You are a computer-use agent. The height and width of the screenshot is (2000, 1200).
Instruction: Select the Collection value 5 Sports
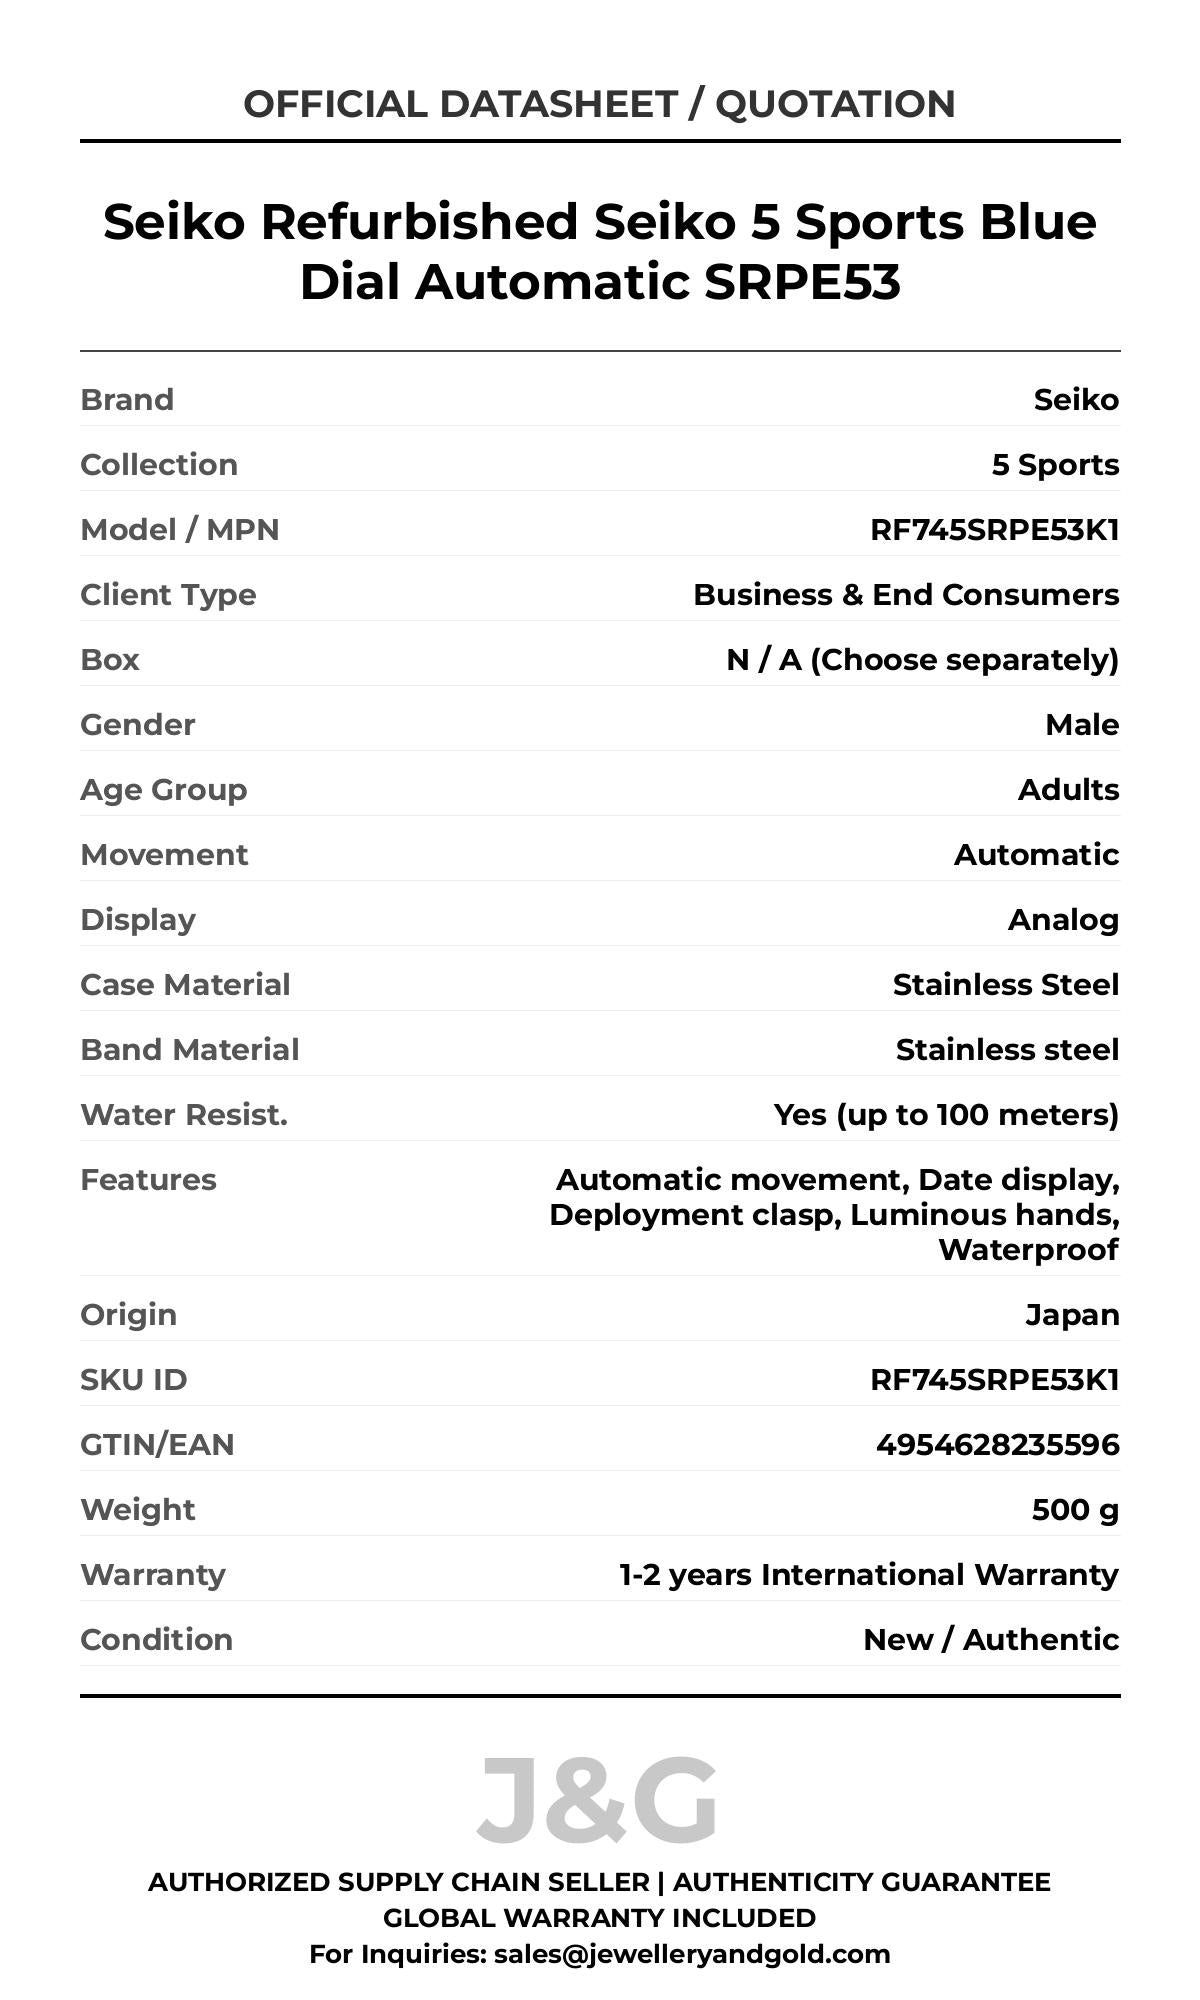(1055, 464)
